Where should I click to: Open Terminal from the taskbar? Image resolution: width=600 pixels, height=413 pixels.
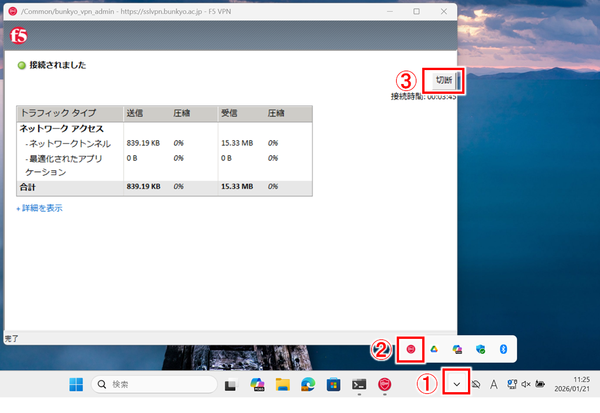click(358, 384)
